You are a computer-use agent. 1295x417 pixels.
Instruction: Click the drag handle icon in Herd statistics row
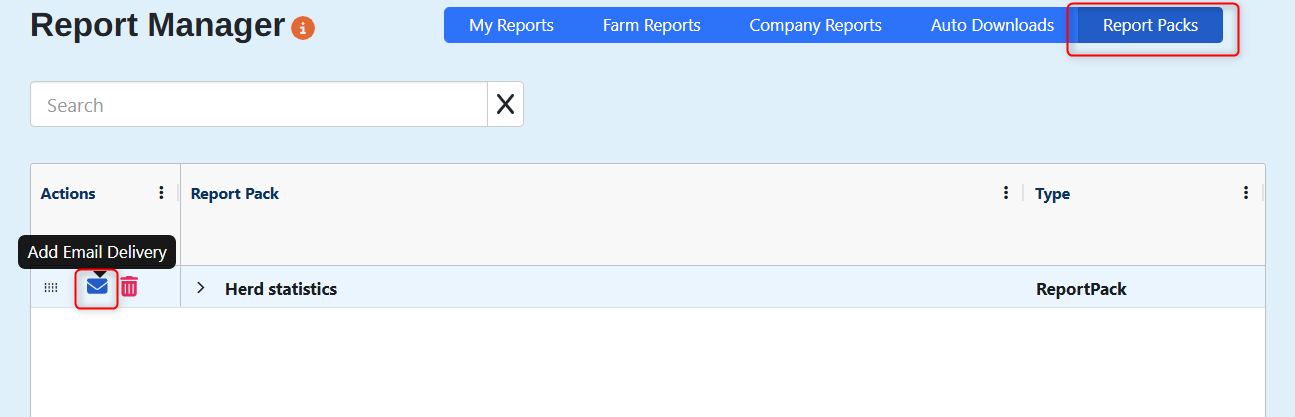[51, 288]
